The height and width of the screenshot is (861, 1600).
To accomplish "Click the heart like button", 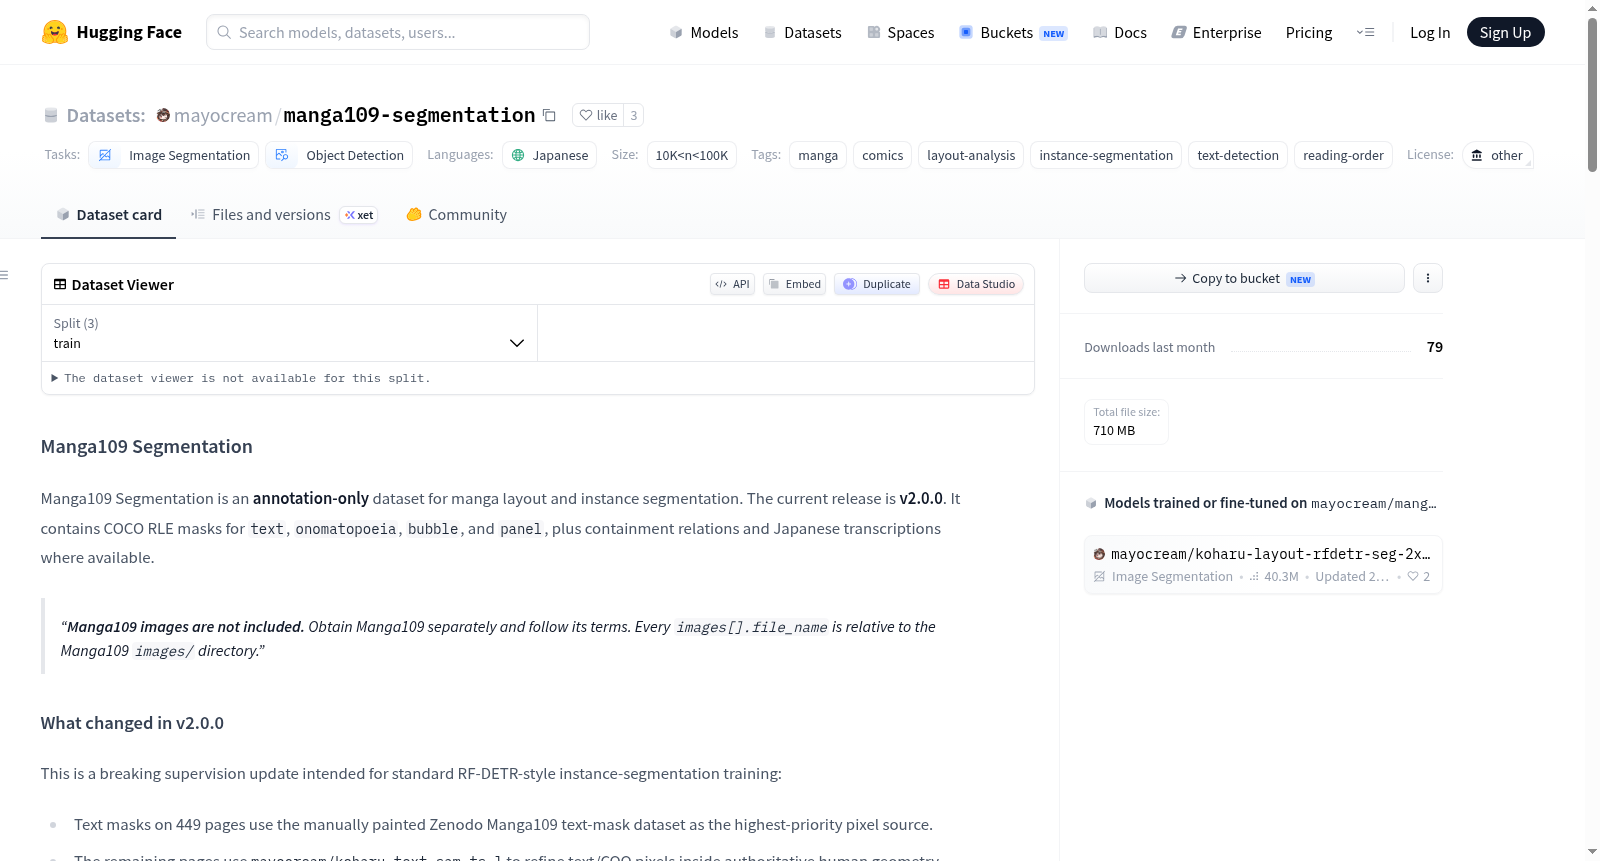I will point(598,115).
